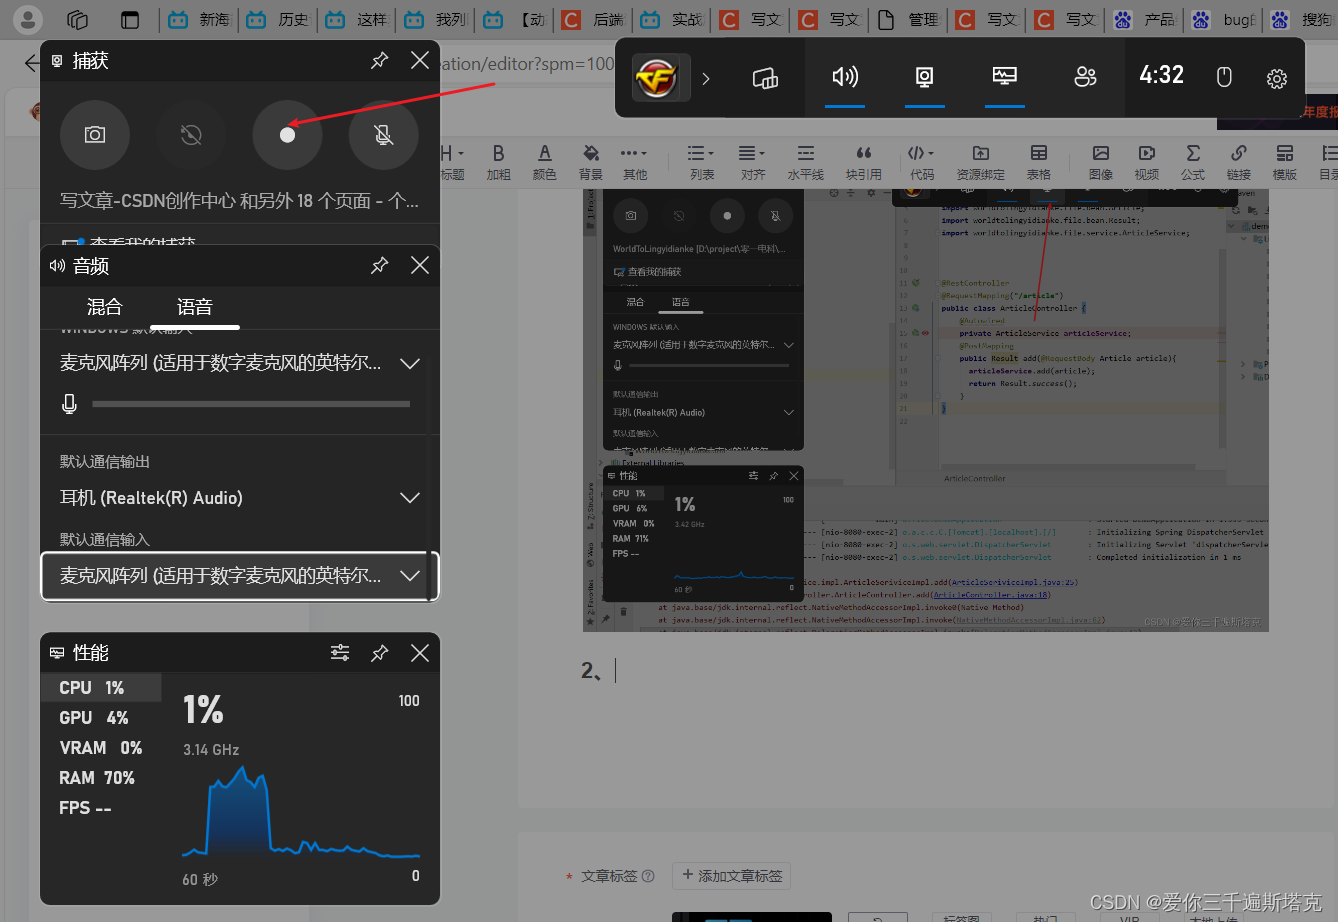The width and height of the screenshot is (1338, 922).
Task: Pin the 性能 performance widget
Action: 379,653
